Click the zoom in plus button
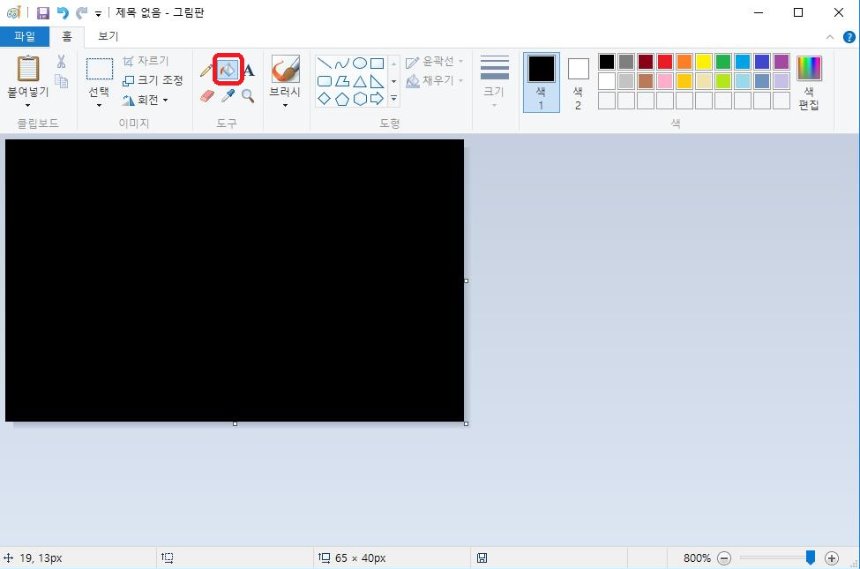Viewport: 860px width, 569px height. 831,559
